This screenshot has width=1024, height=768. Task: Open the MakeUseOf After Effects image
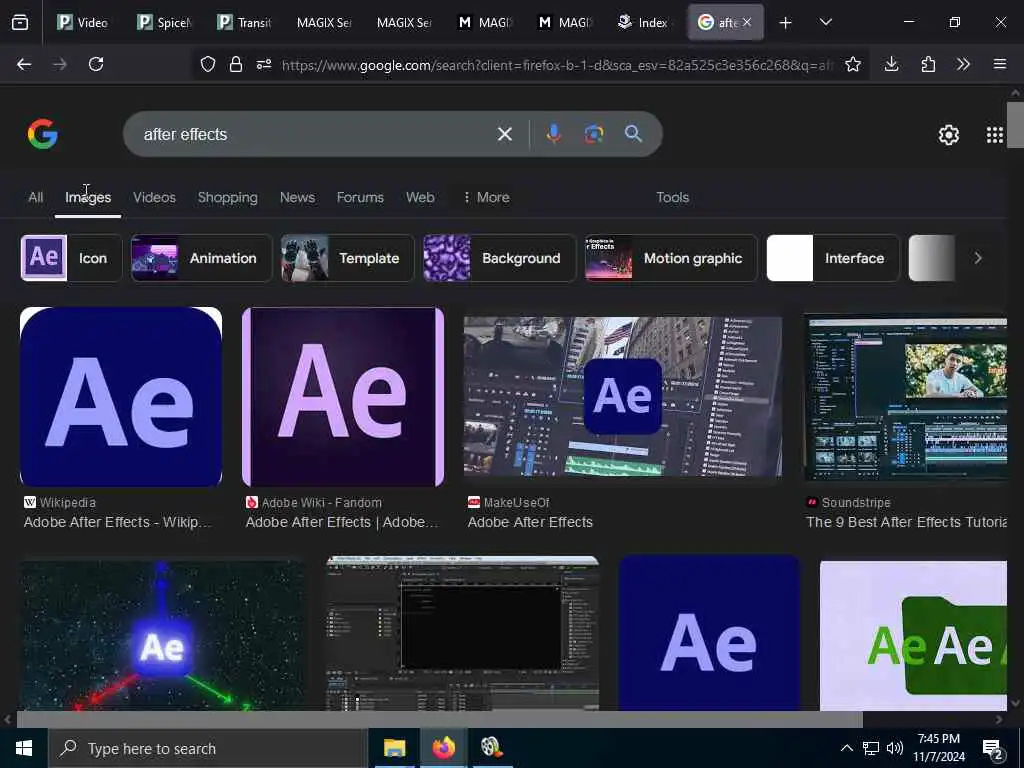pos(622,396)
